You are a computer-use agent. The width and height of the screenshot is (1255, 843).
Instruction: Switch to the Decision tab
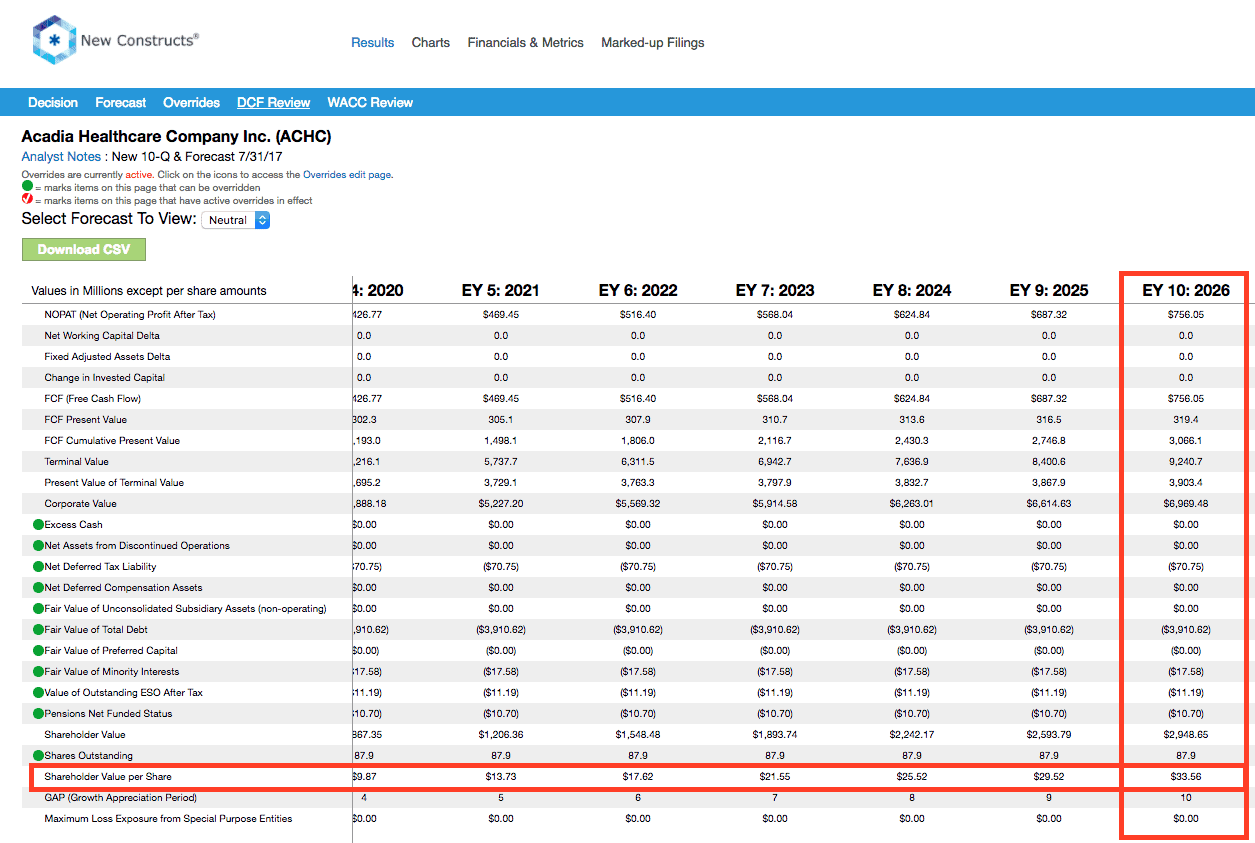[53, 103]
